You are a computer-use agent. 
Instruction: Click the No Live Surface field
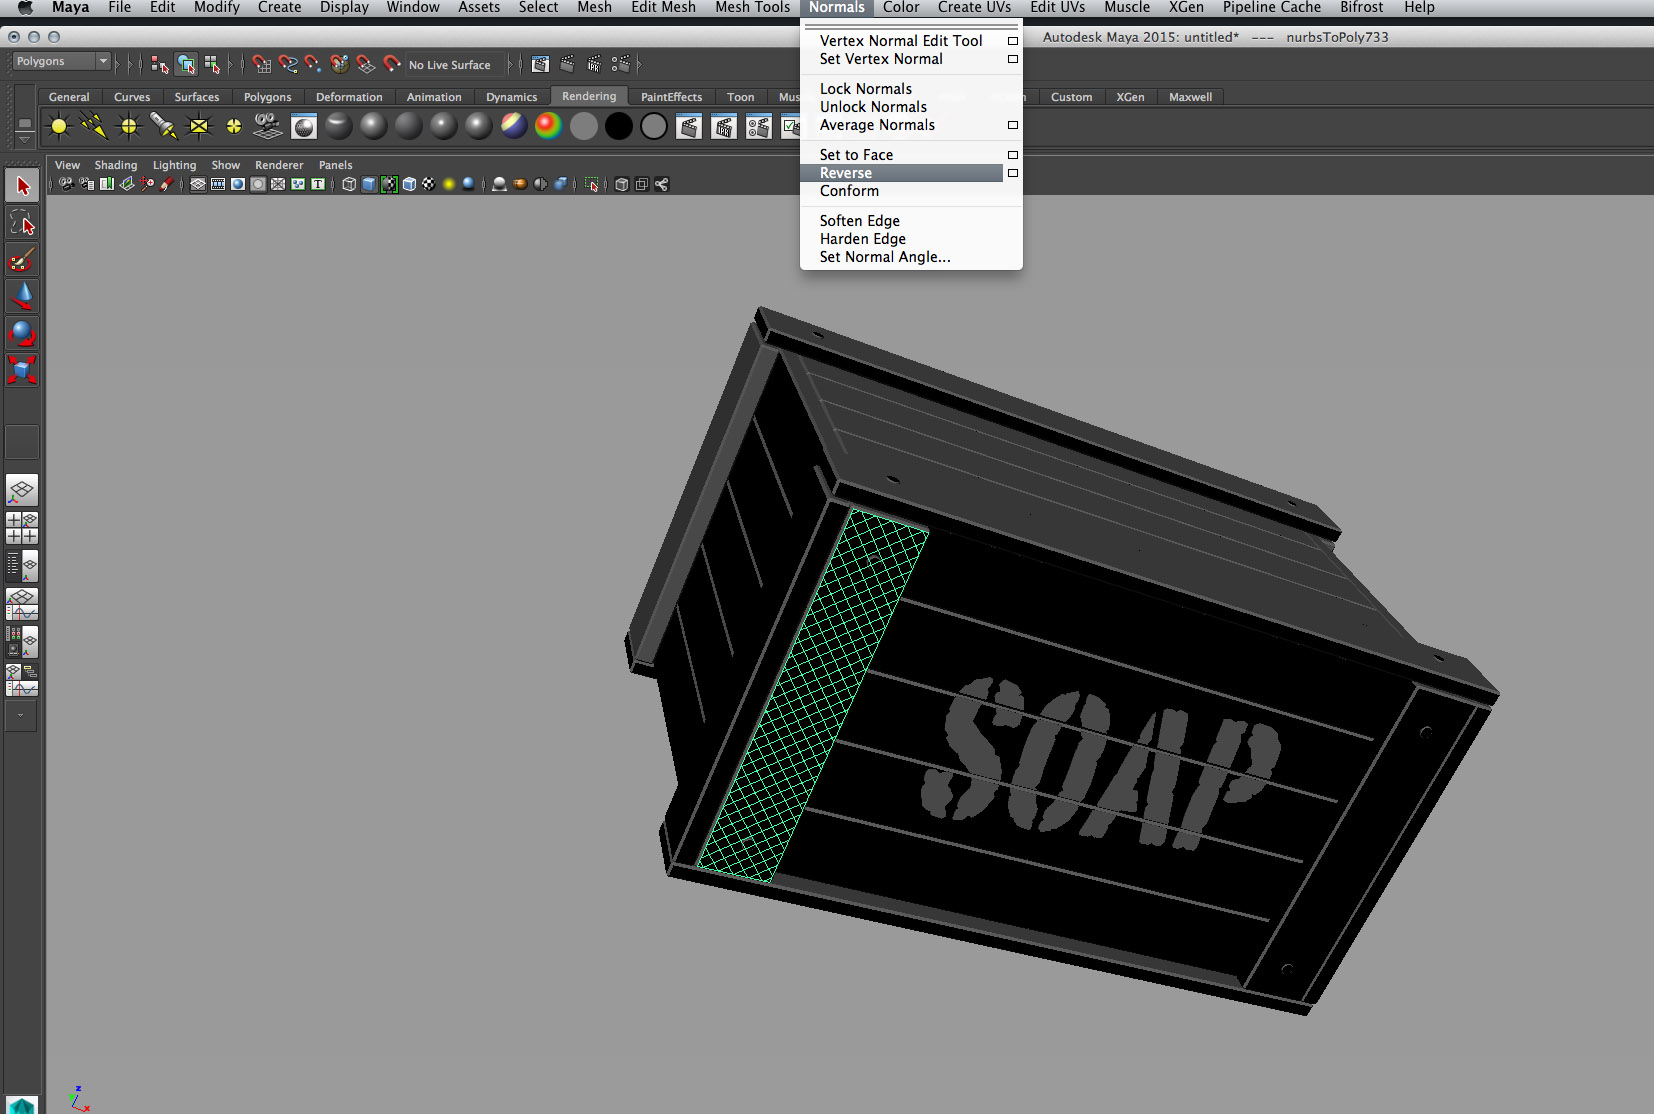[450, 65]
